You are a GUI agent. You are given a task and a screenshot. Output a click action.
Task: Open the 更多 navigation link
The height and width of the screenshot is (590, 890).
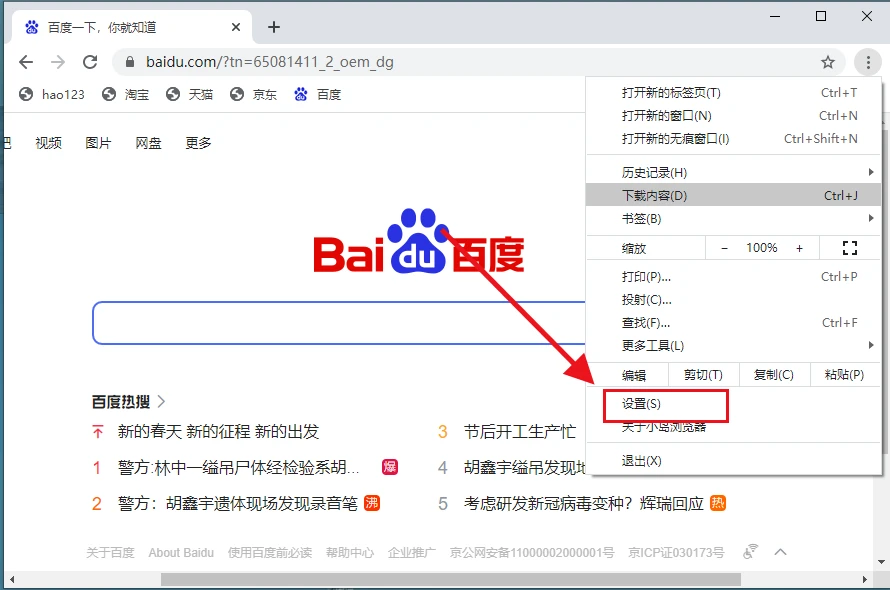point(198,143)
